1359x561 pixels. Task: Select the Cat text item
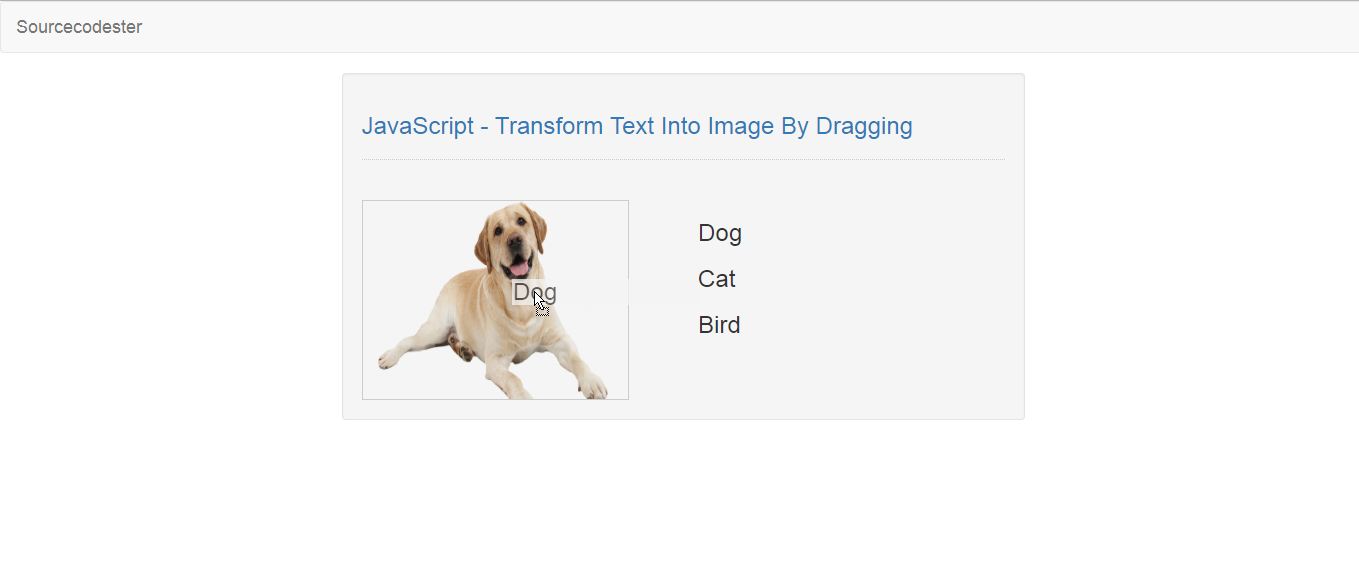[717, 279]
